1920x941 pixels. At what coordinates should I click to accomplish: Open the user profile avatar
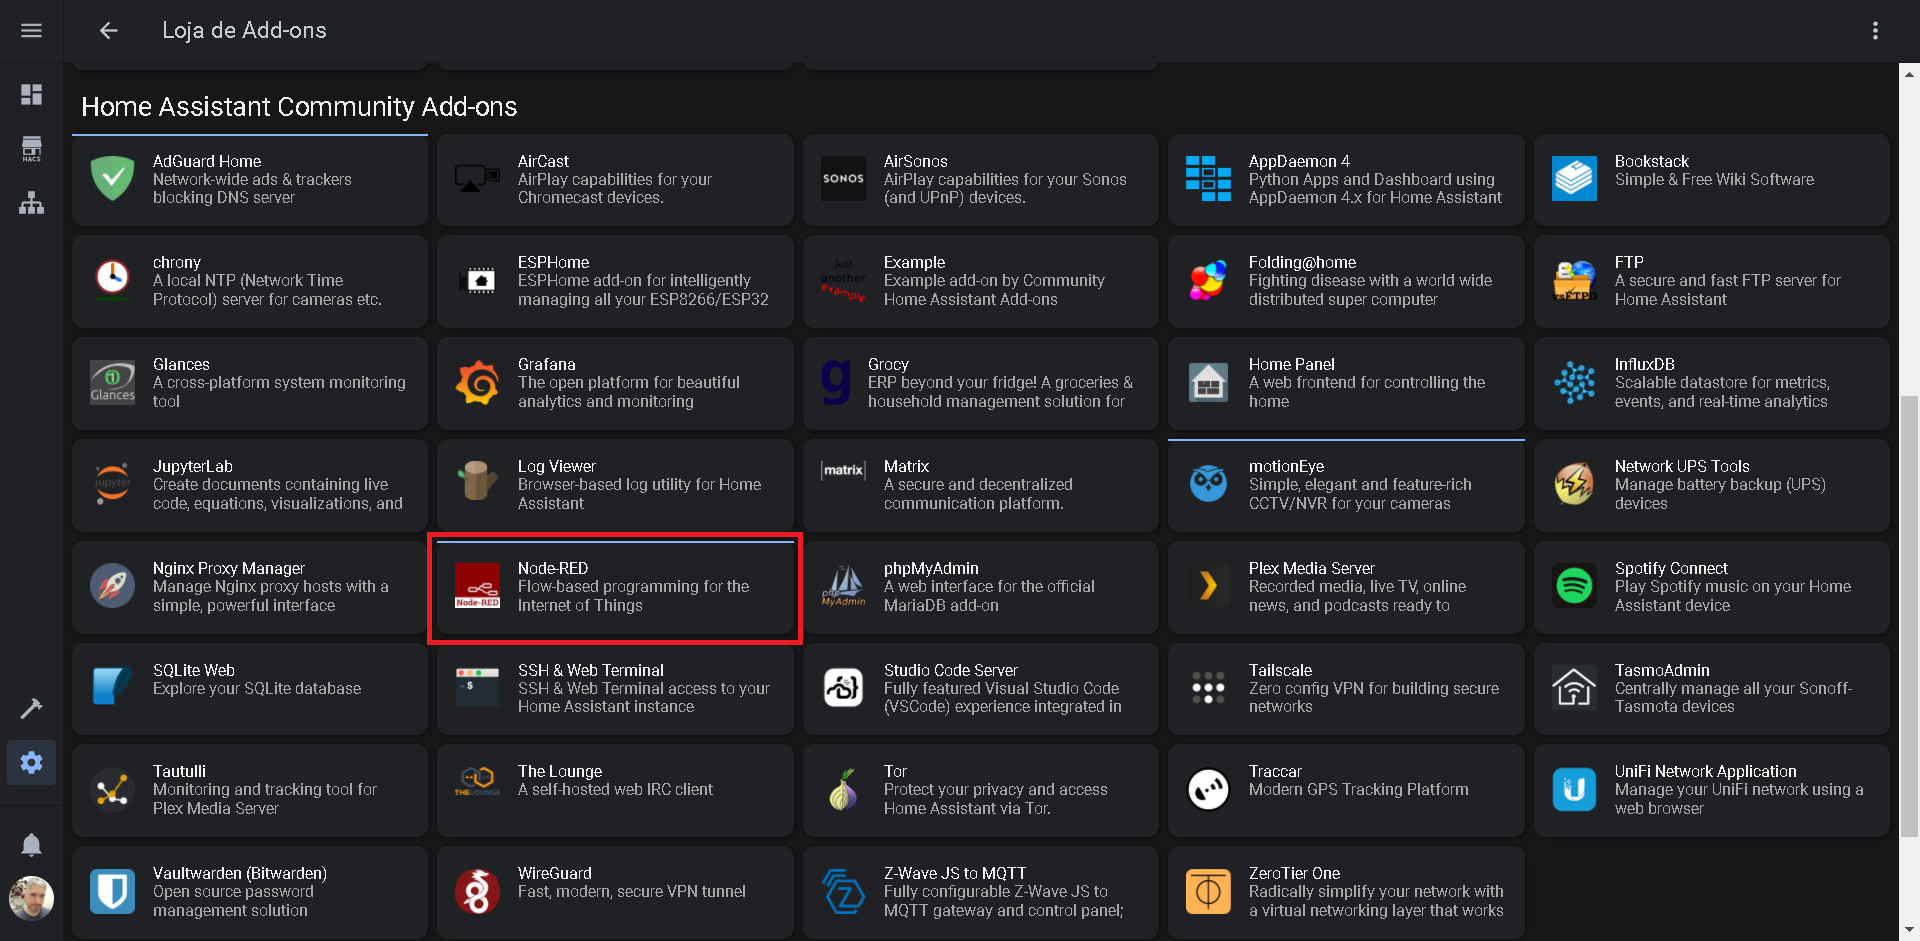coord(31,898)
